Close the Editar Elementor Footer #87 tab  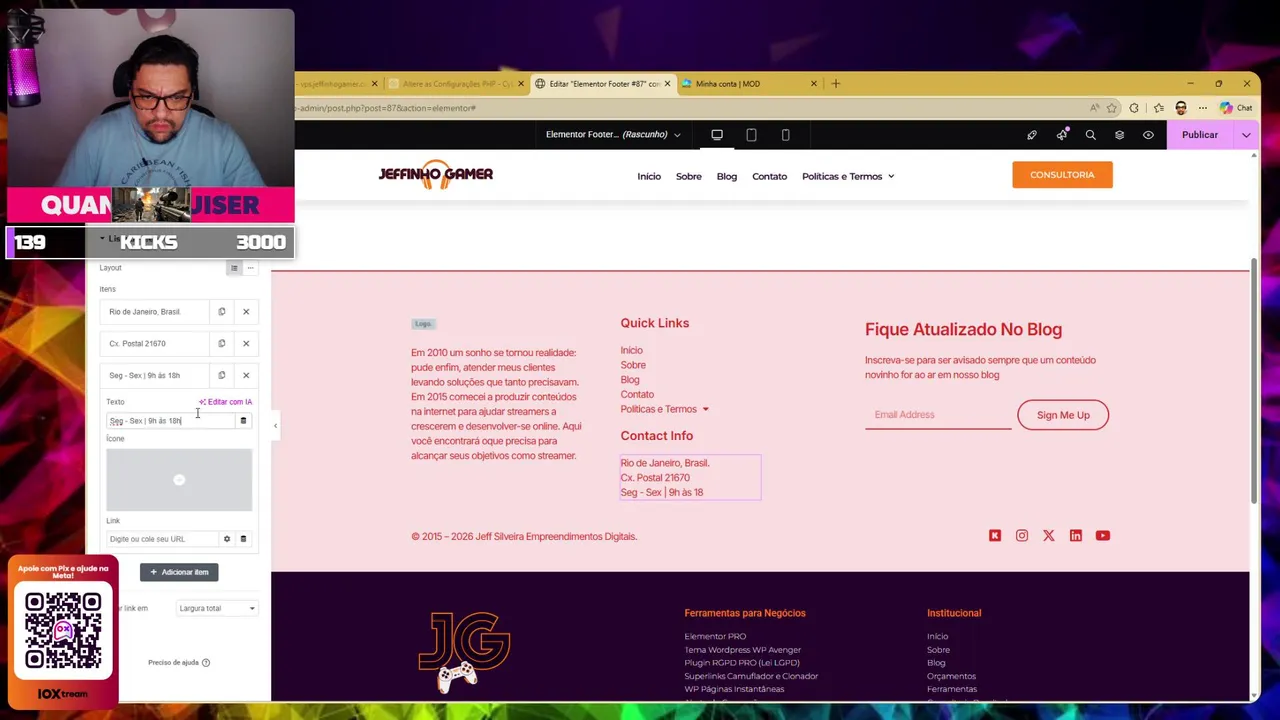(x=667, y=84)
